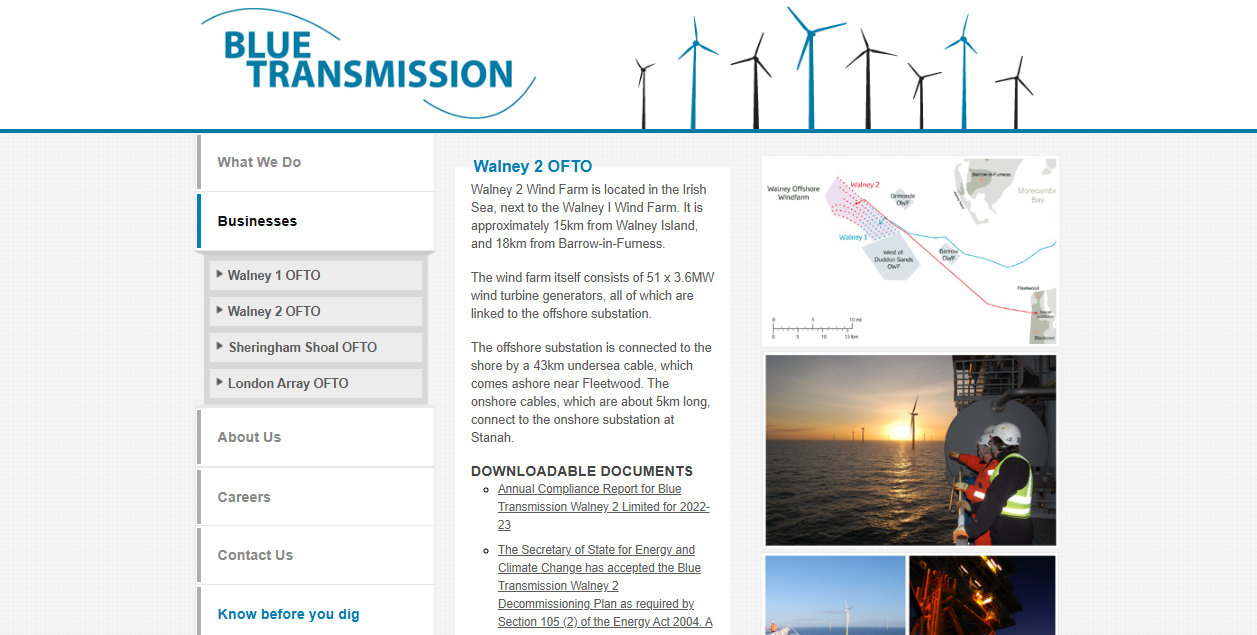1257x635 pixels.
Task: Select the Know before you dig link
Action: coord(288,614)
